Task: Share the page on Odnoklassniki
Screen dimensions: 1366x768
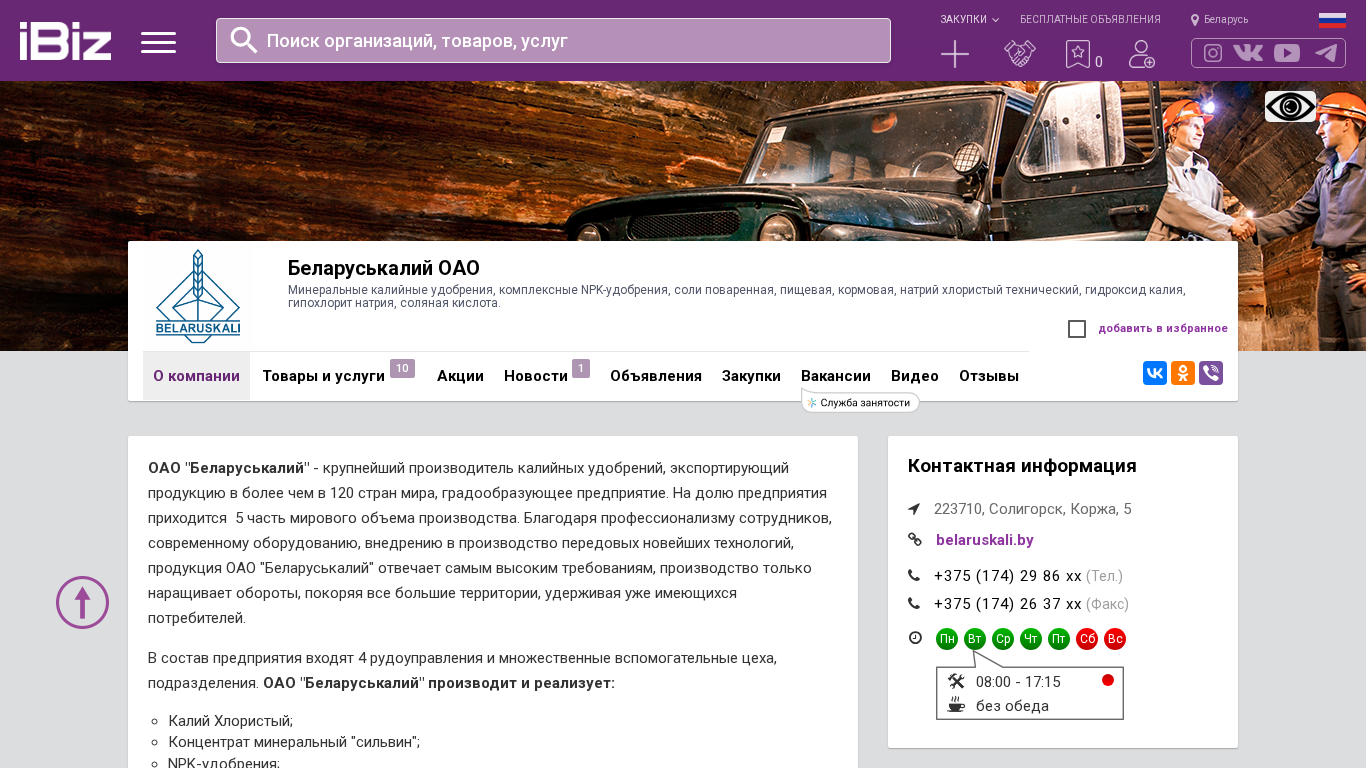Action: tap(1183, 373)
